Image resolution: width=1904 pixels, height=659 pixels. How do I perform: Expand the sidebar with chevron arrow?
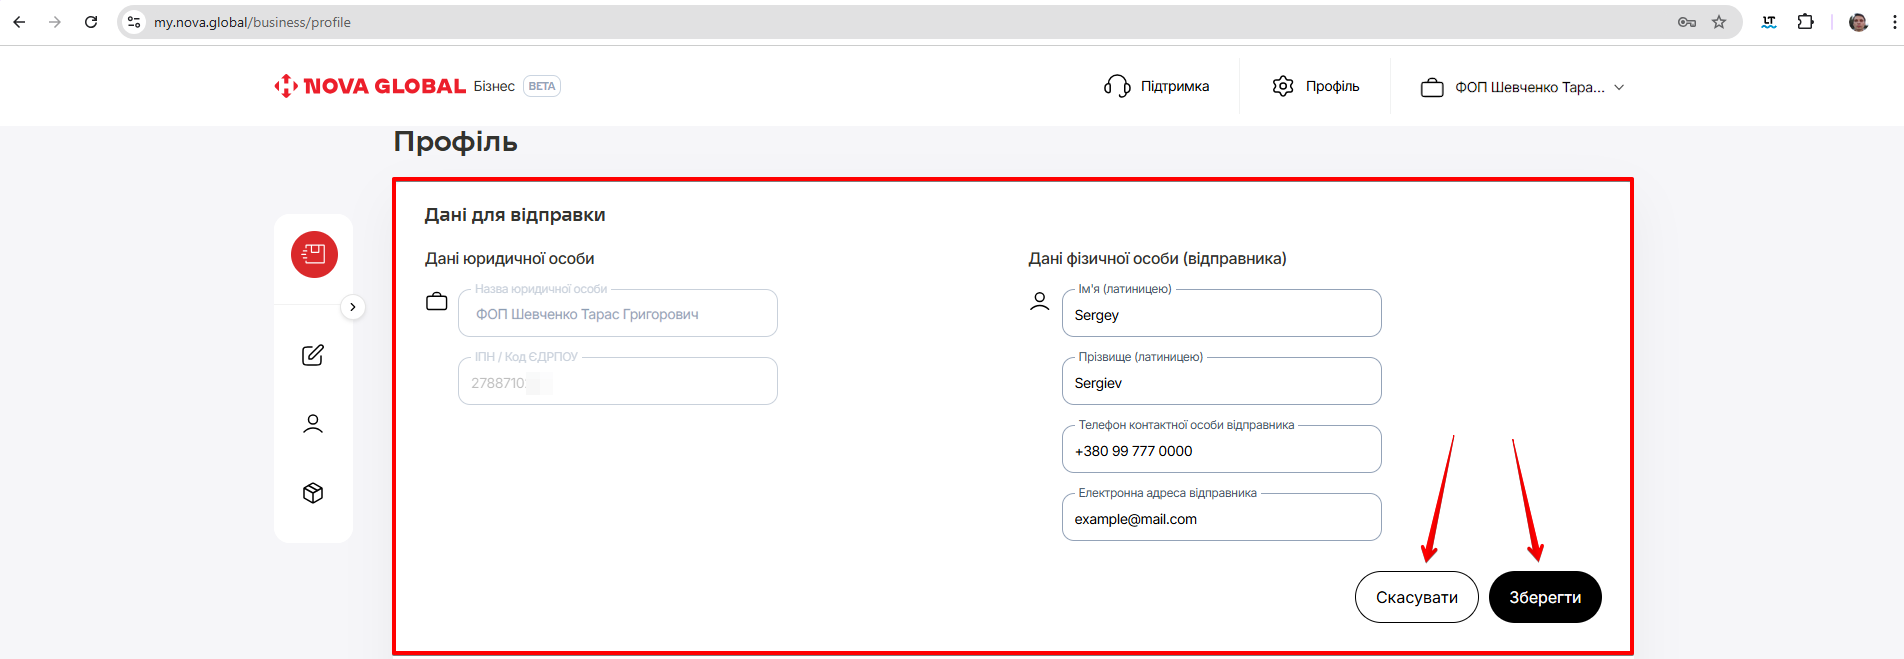[352, 307]
